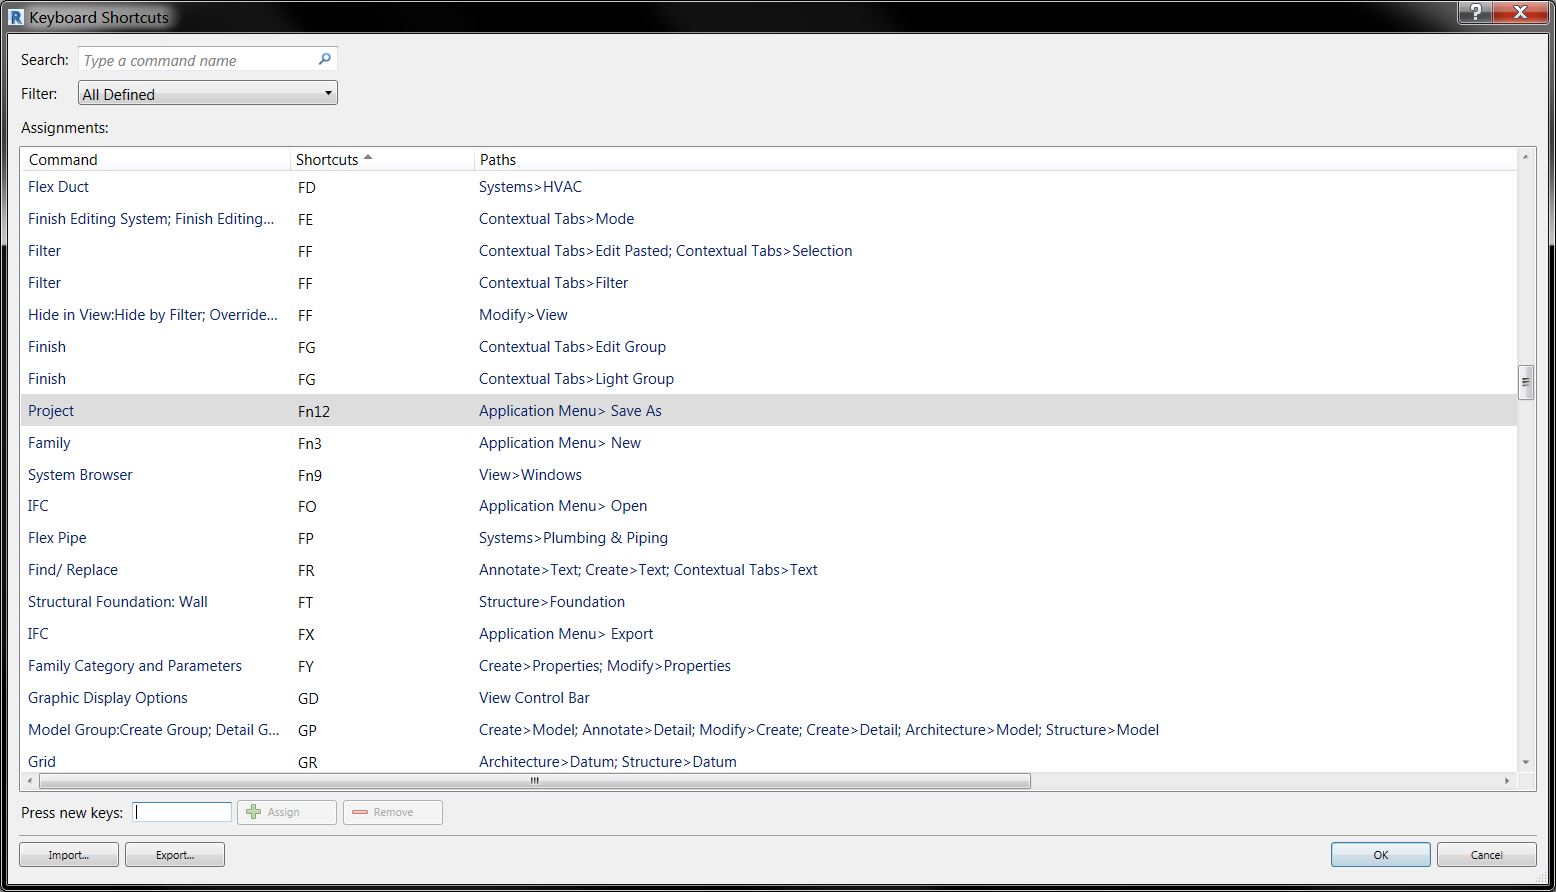Click the search magnifier icon
This screenshot has height=892, width=1556.
[324, 59]
